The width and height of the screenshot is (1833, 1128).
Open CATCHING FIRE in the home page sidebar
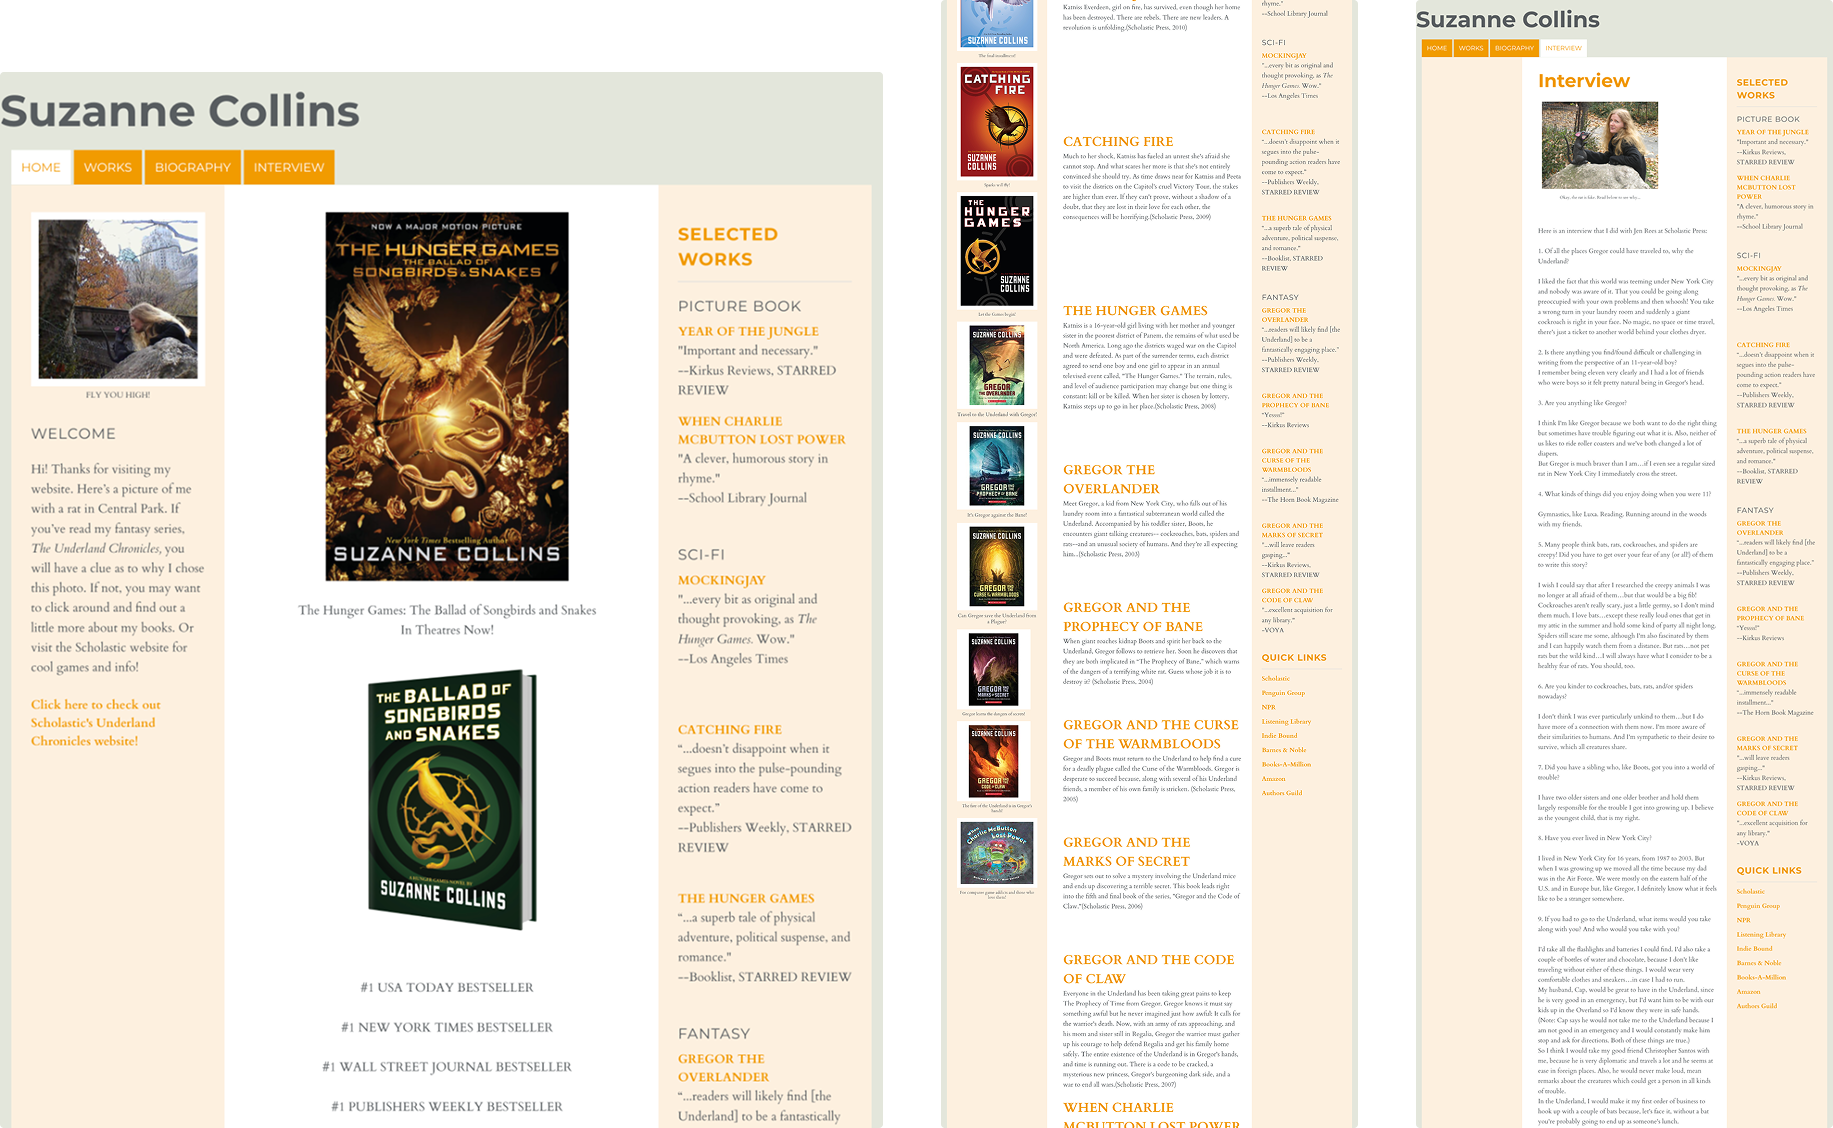(730, 730)
